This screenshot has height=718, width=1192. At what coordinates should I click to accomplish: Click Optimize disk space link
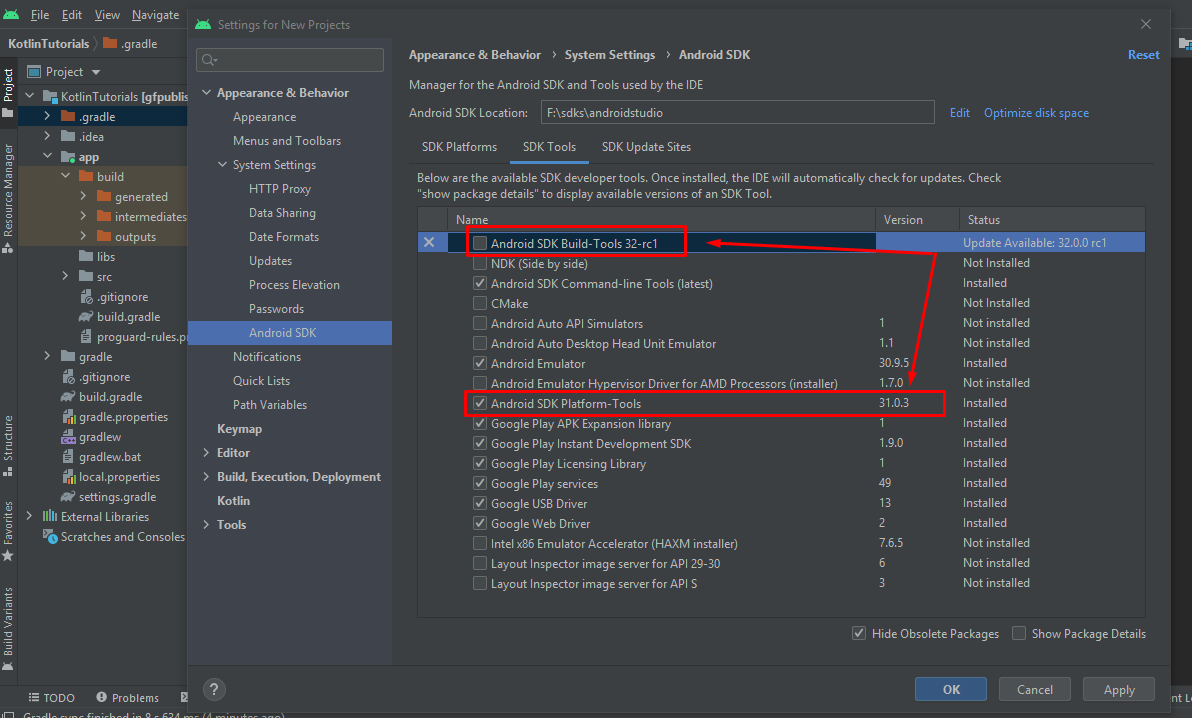1036,113
